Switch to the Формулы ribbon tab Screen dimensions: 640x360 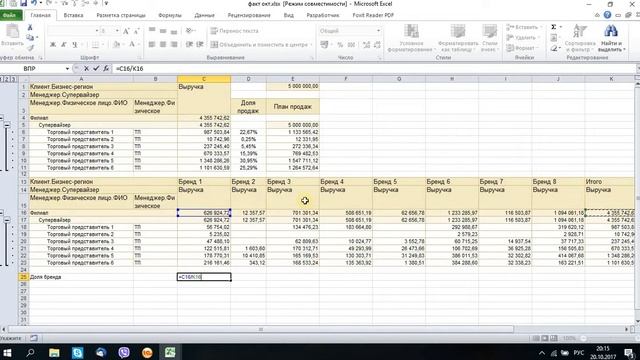[x=170, y=15]
